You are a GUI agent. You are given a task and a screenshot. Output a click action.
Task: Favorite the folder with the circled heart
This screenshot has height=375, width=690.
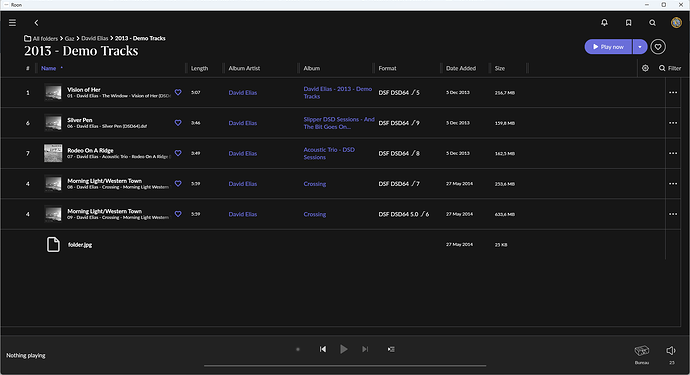[658, 47]
